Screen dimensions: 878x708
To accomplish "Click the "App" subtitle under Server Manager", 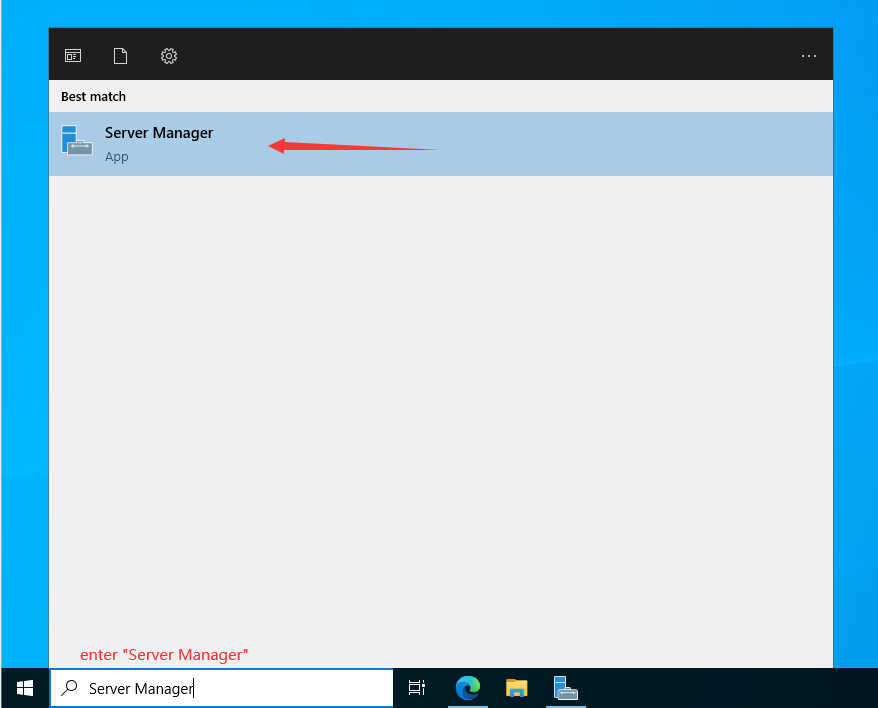I will point(117,157).
